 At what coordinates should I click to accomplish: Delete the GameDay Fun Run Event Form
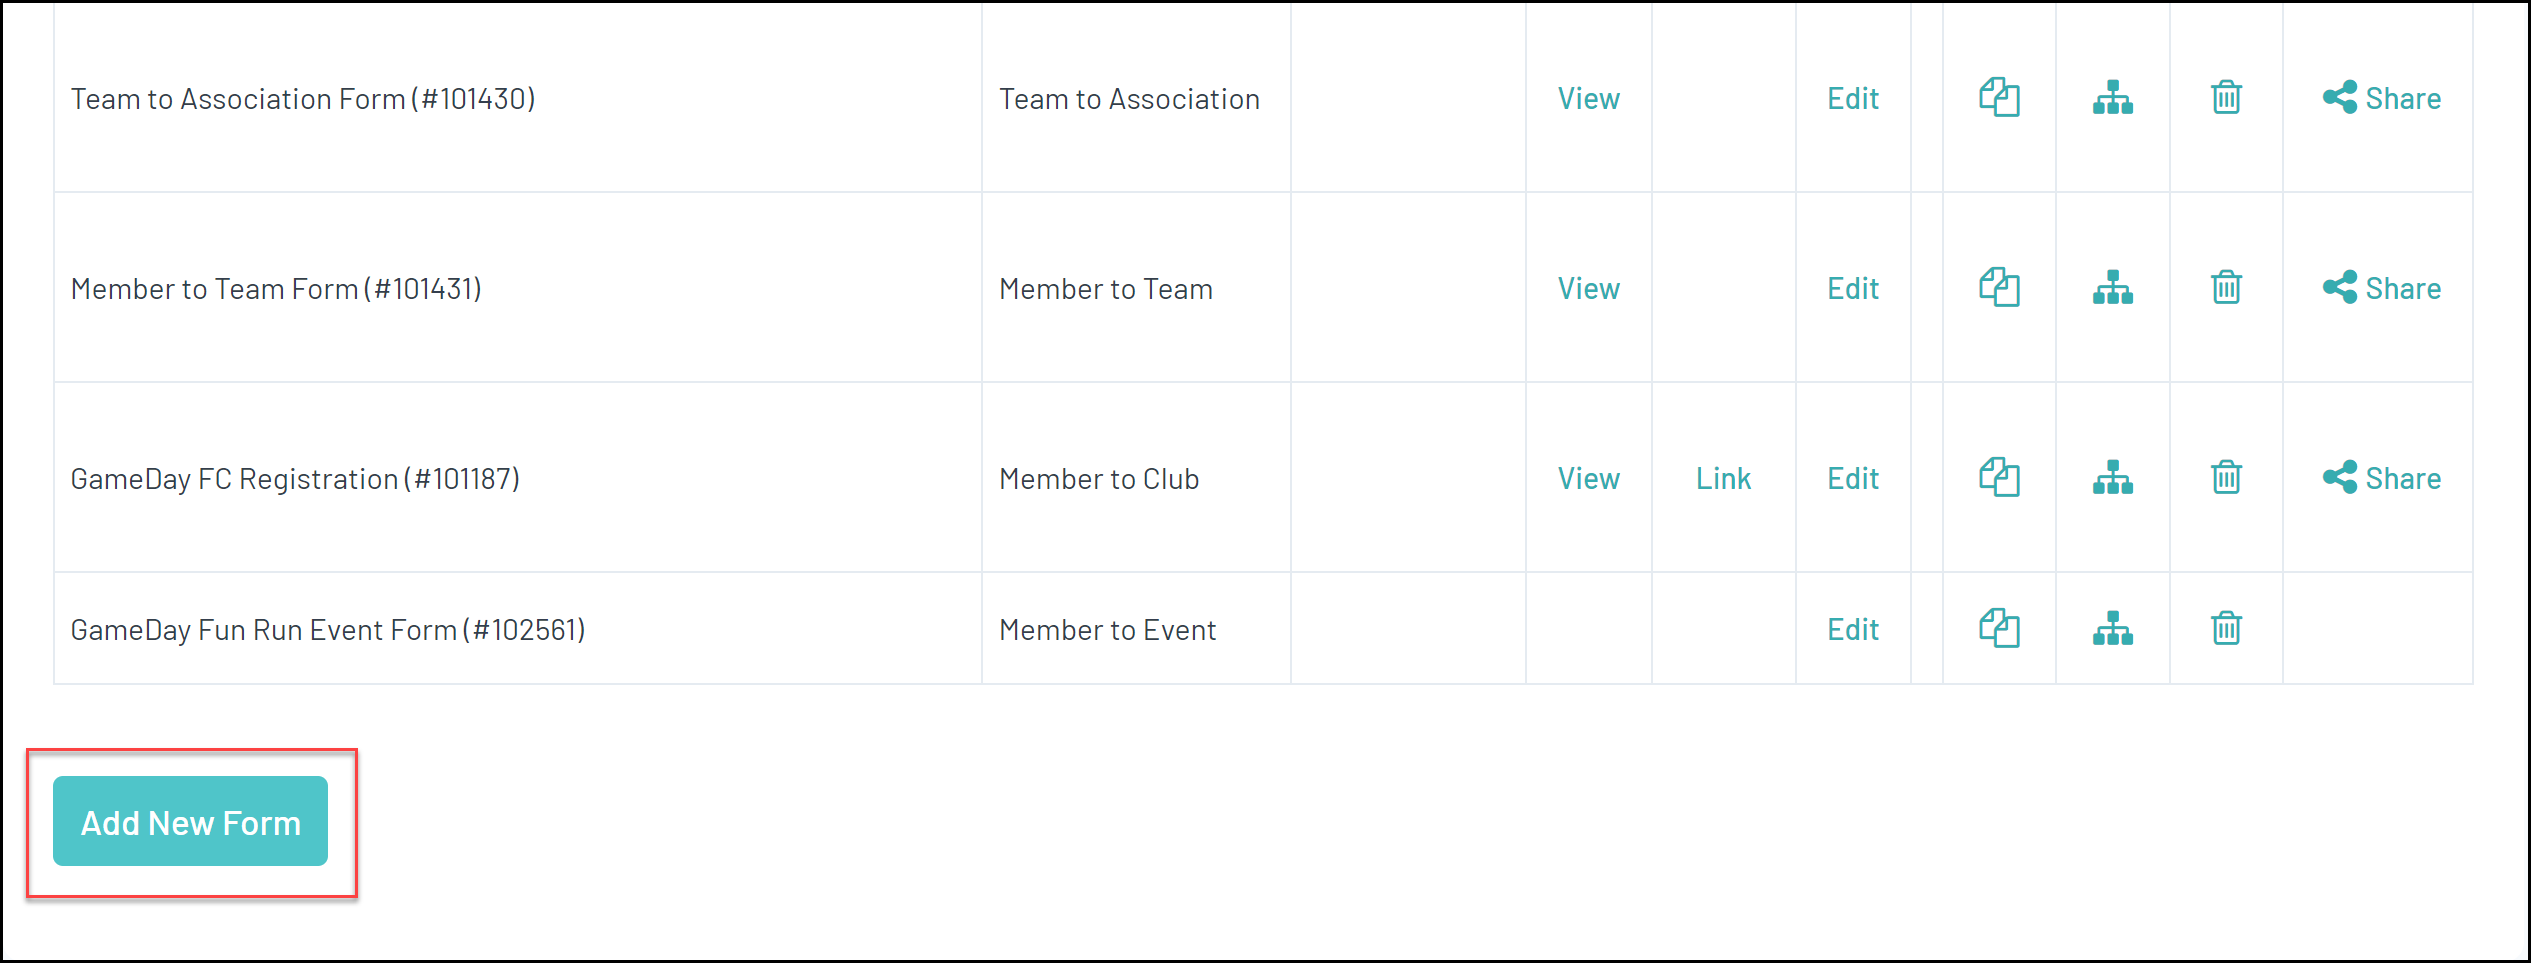[2226, 629]
